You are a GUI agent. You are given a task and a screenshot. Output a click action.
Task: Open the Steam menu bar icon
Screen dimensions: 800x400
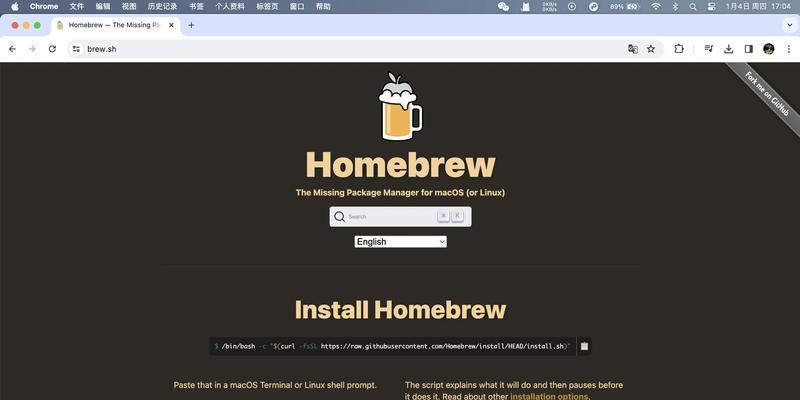(x=593, y=7)
